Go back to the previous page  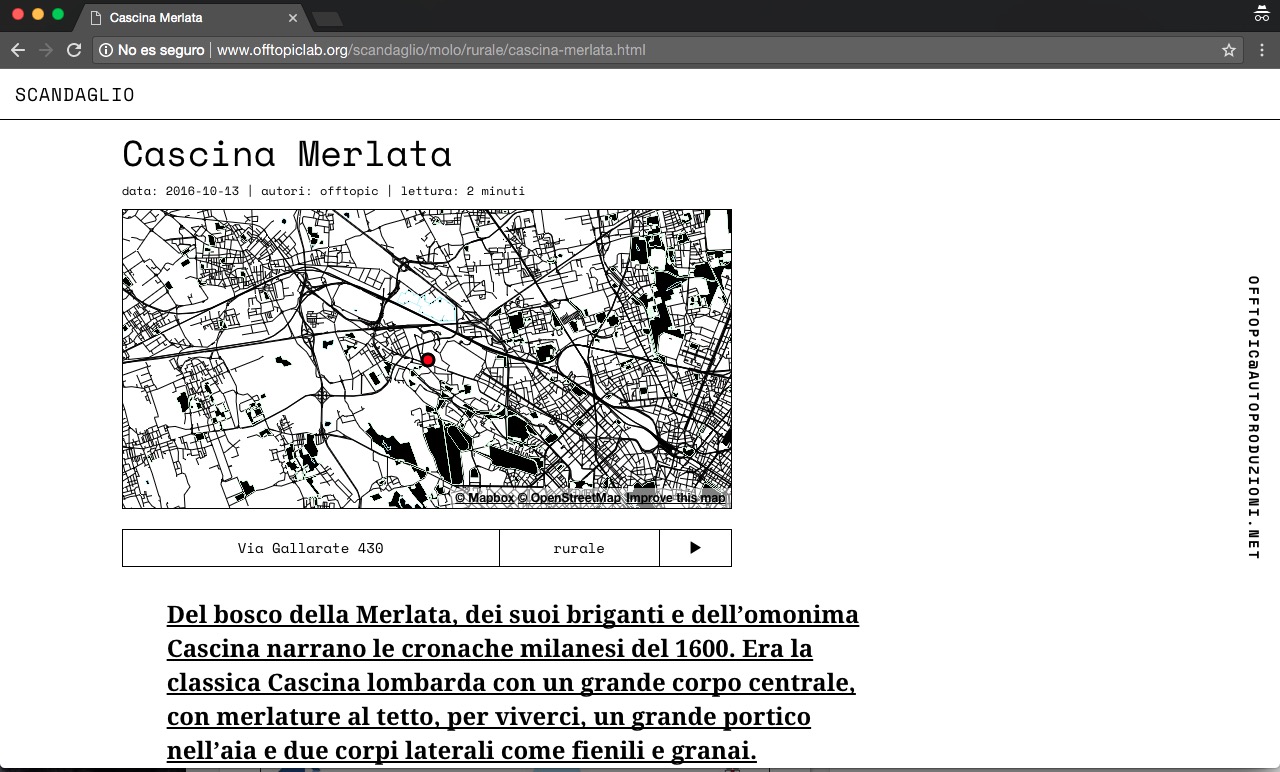[x=18, y=50]
